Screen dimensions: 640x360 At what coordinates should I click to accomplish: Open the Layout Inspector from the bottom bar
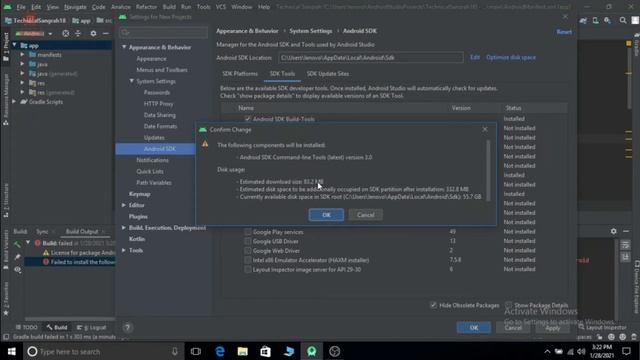point(602,327)
